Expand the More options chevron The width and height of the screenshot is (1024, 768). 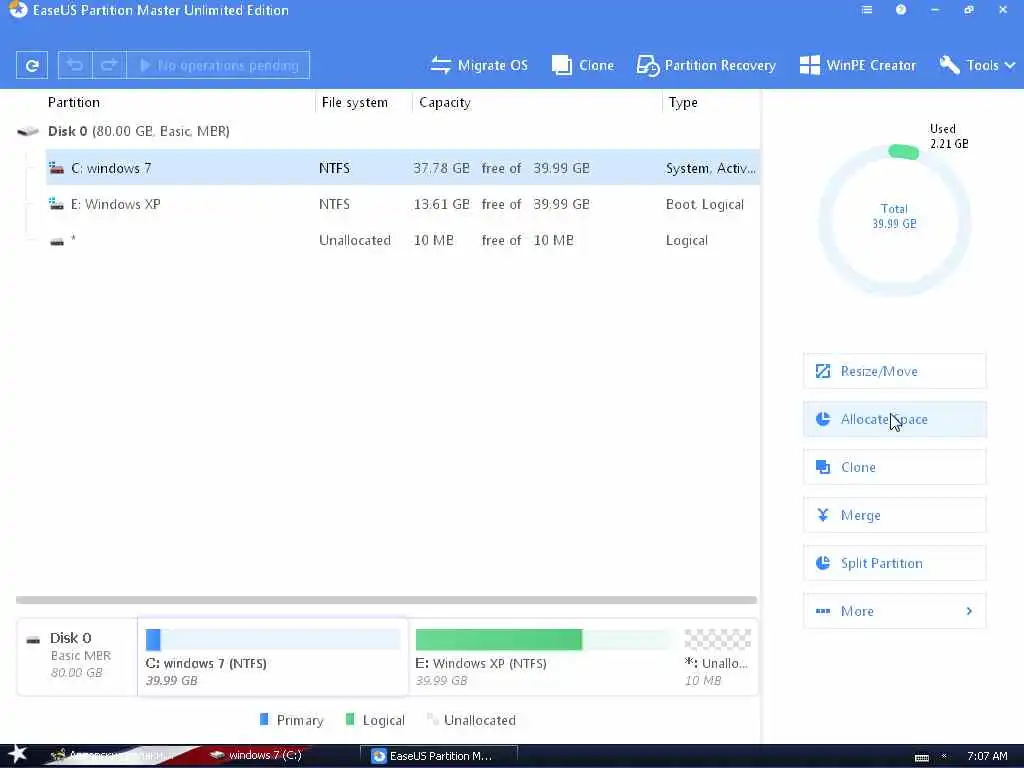969,611
